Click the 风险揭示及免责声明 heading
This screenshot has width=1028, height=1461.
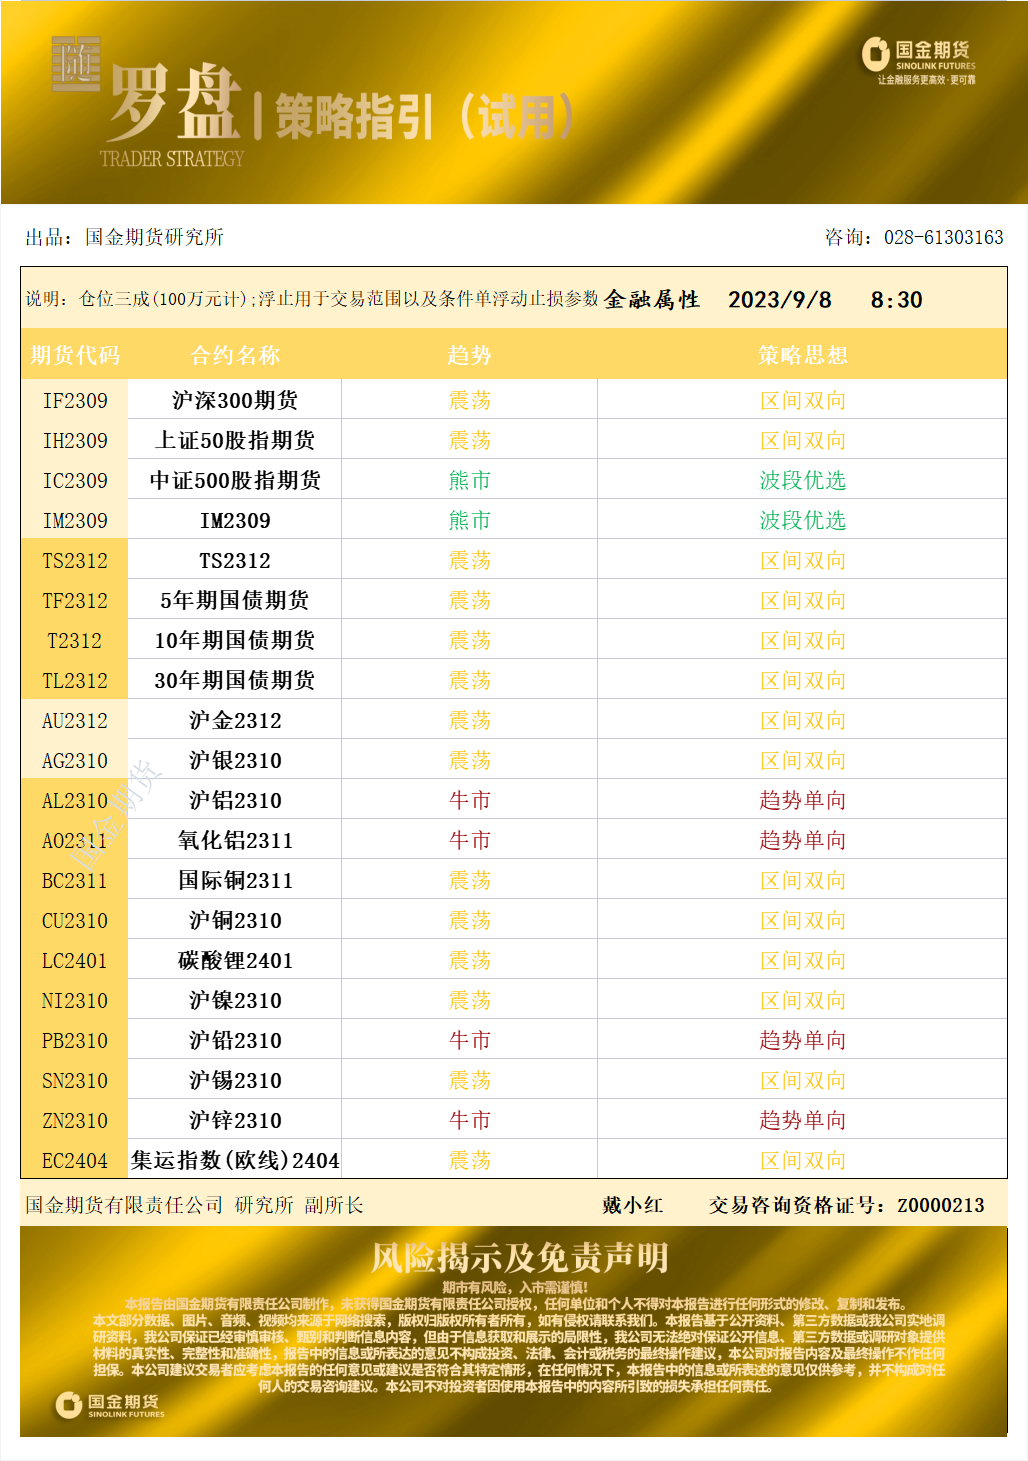tap(519, 1257)
